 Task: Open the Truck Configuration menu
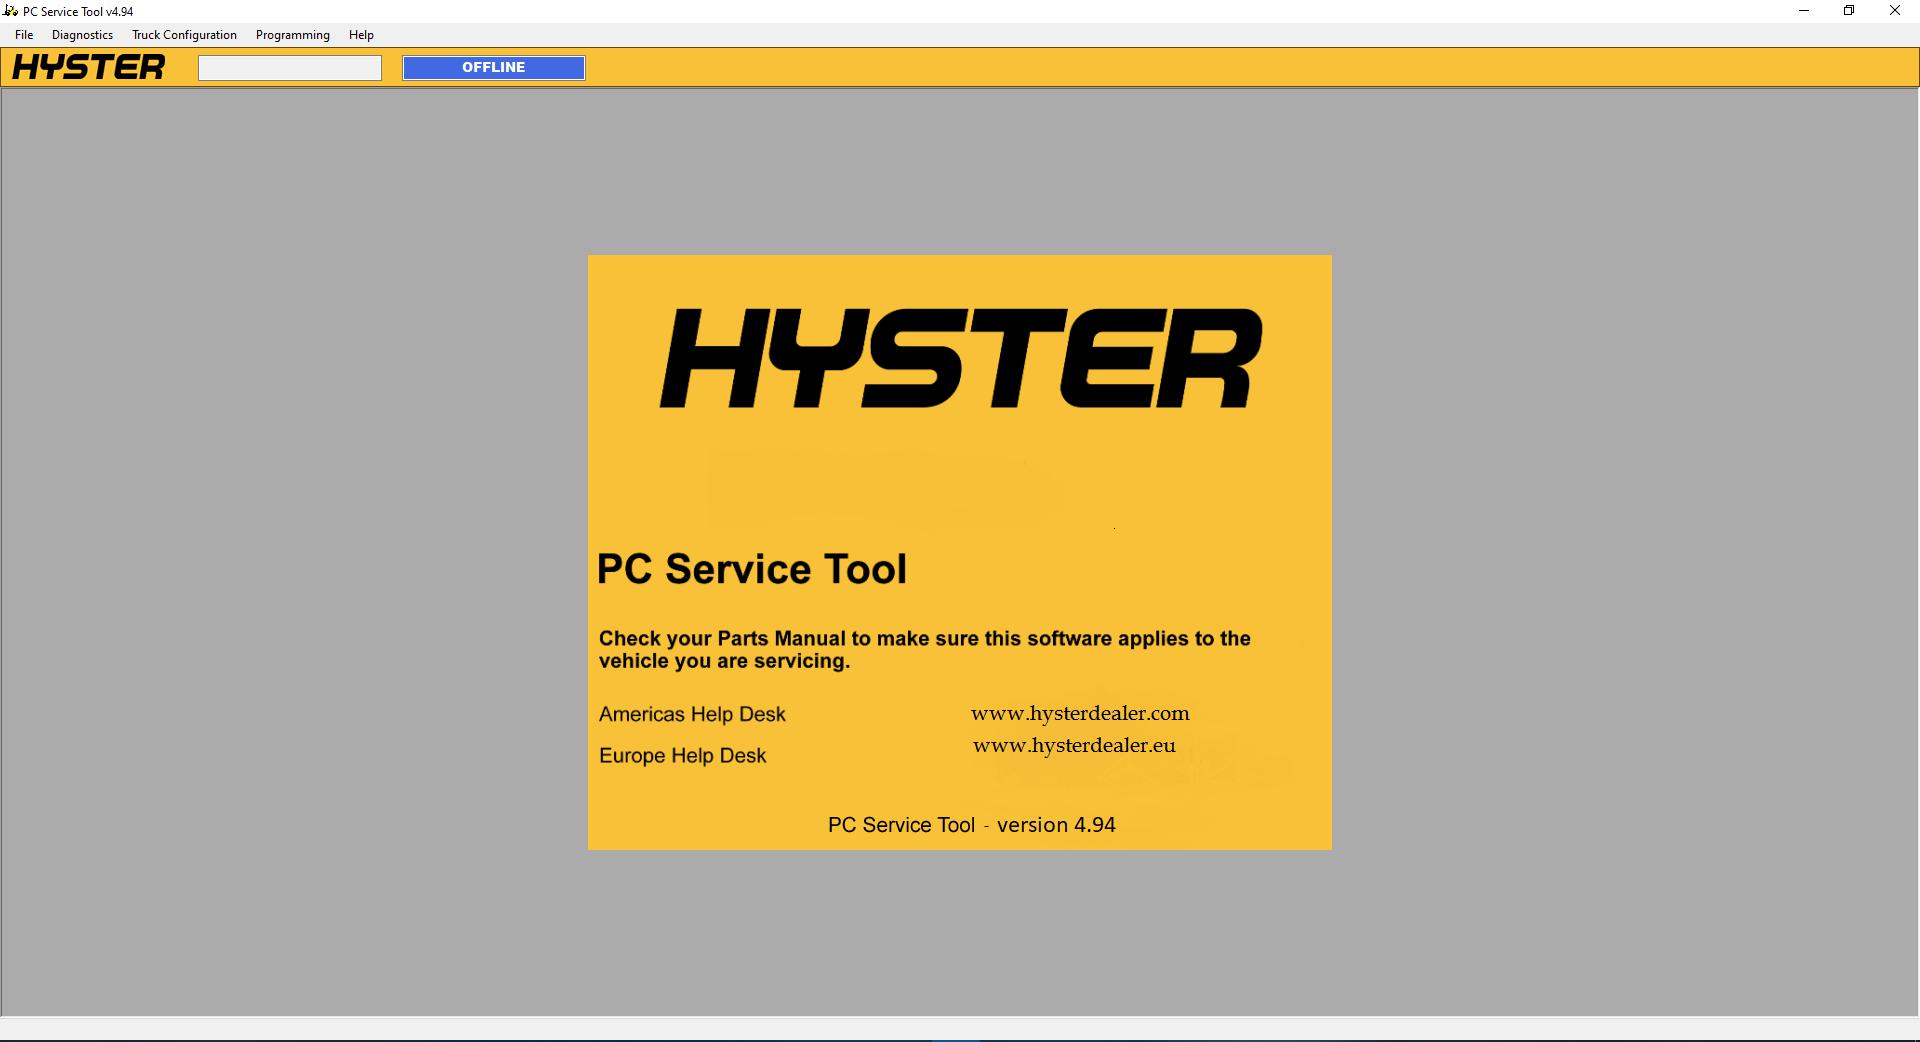184,34
